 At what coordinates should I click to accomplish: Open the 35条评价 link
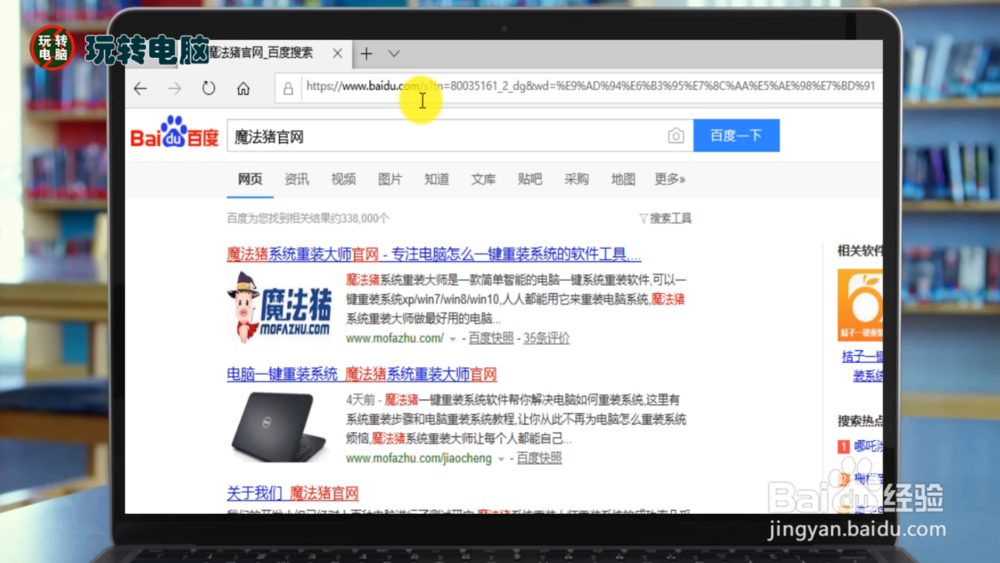[547, 338]
